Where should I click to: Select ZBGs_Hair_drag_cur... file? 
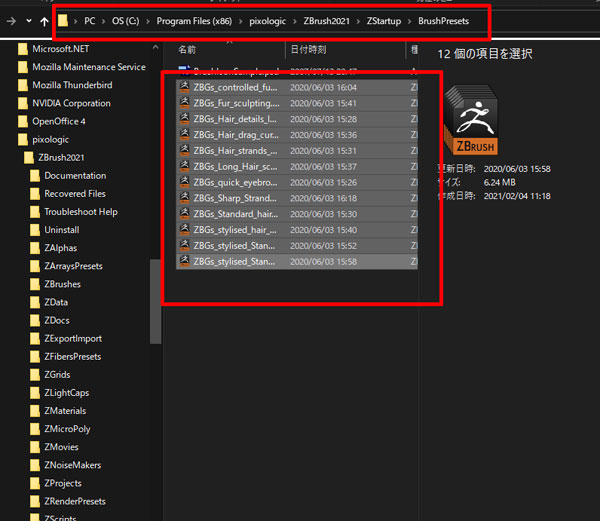297,135
